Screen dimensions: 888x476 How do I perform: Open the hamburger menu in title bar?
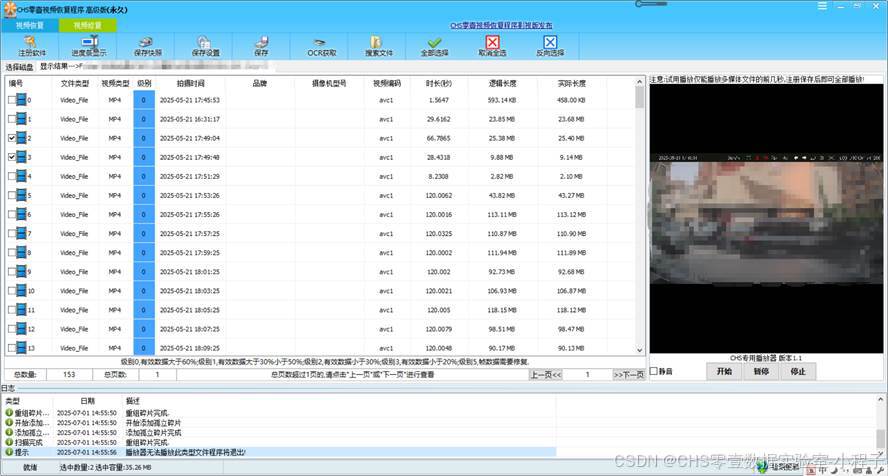coord(822,6)
